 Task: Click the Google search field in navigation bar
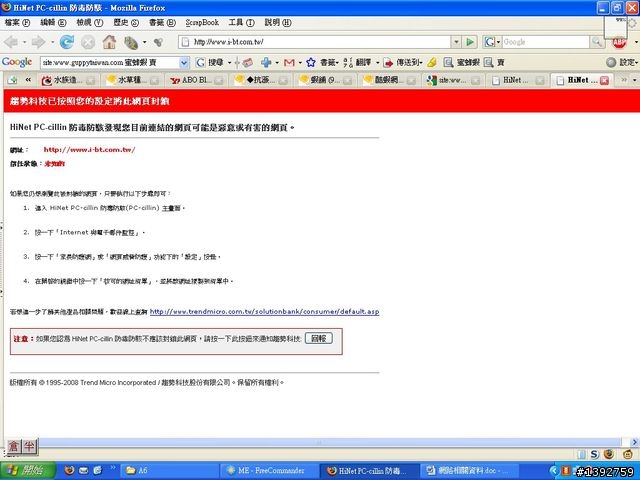pos(546,42)
